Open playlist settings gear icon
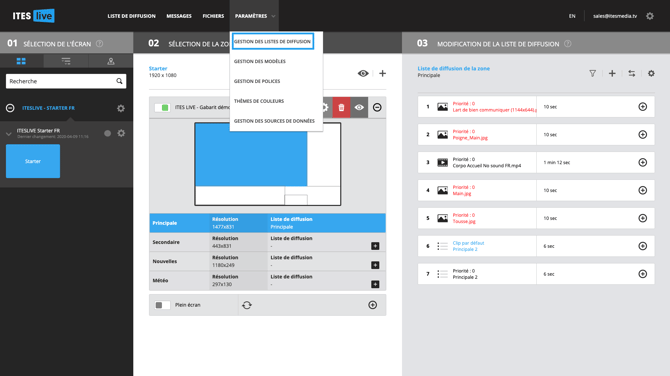The image size is (670, 376). pos(651,73)
